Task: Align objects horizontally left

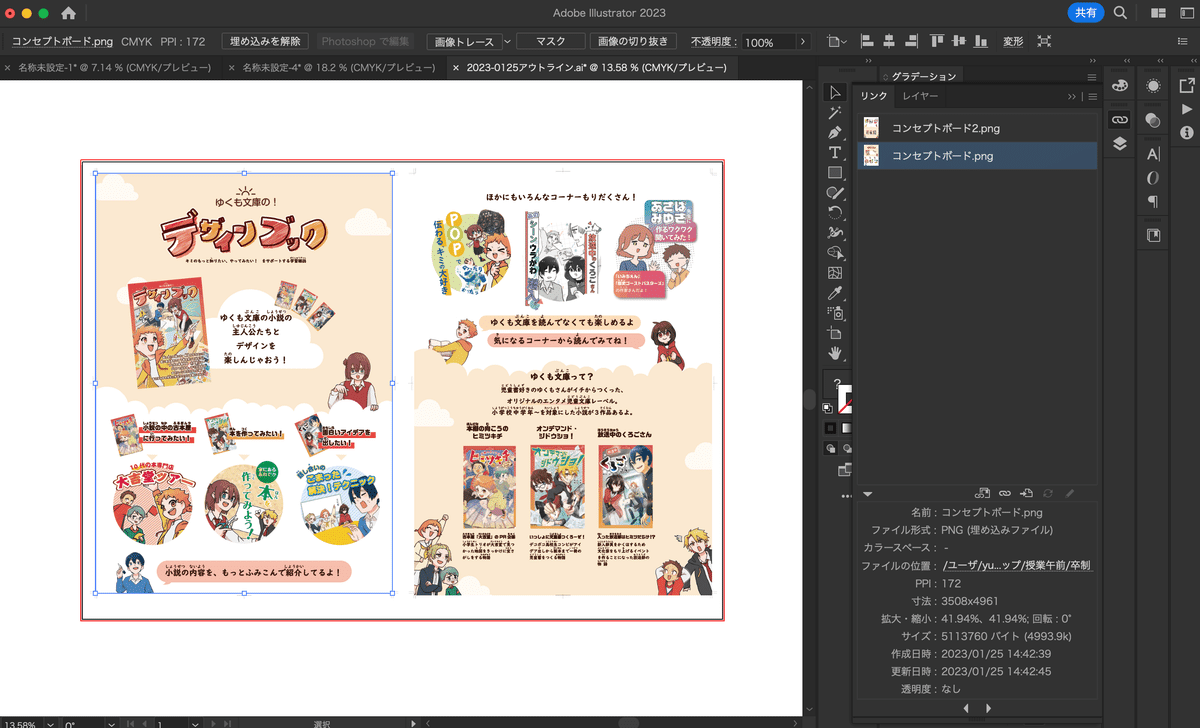Action: 865,41
